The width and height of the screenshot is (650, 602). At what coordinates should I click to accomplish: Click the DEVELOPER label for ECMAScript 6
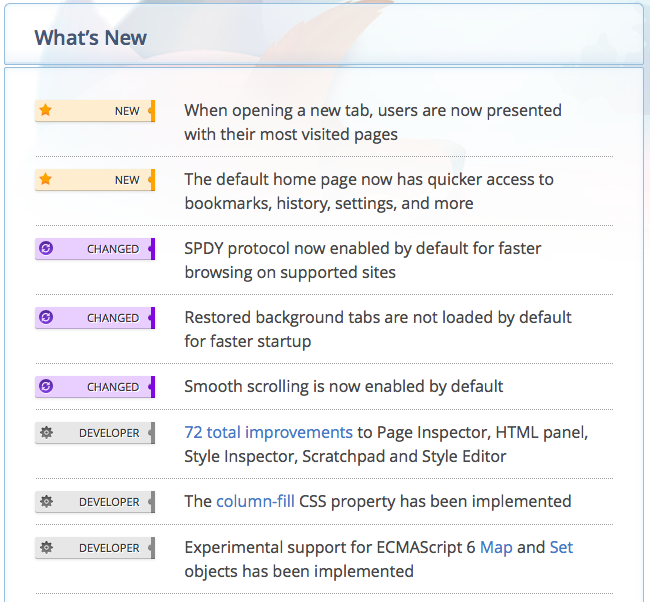(109, 548)
